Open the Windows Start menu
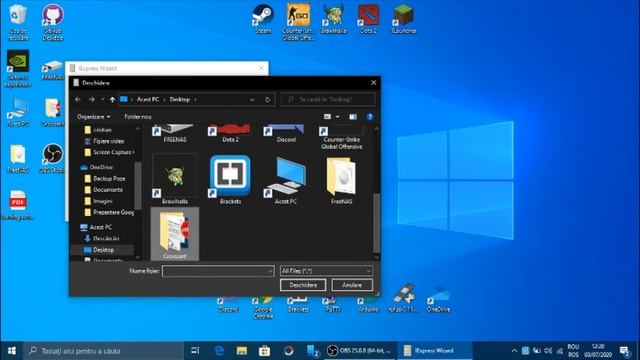 point(11,351)
